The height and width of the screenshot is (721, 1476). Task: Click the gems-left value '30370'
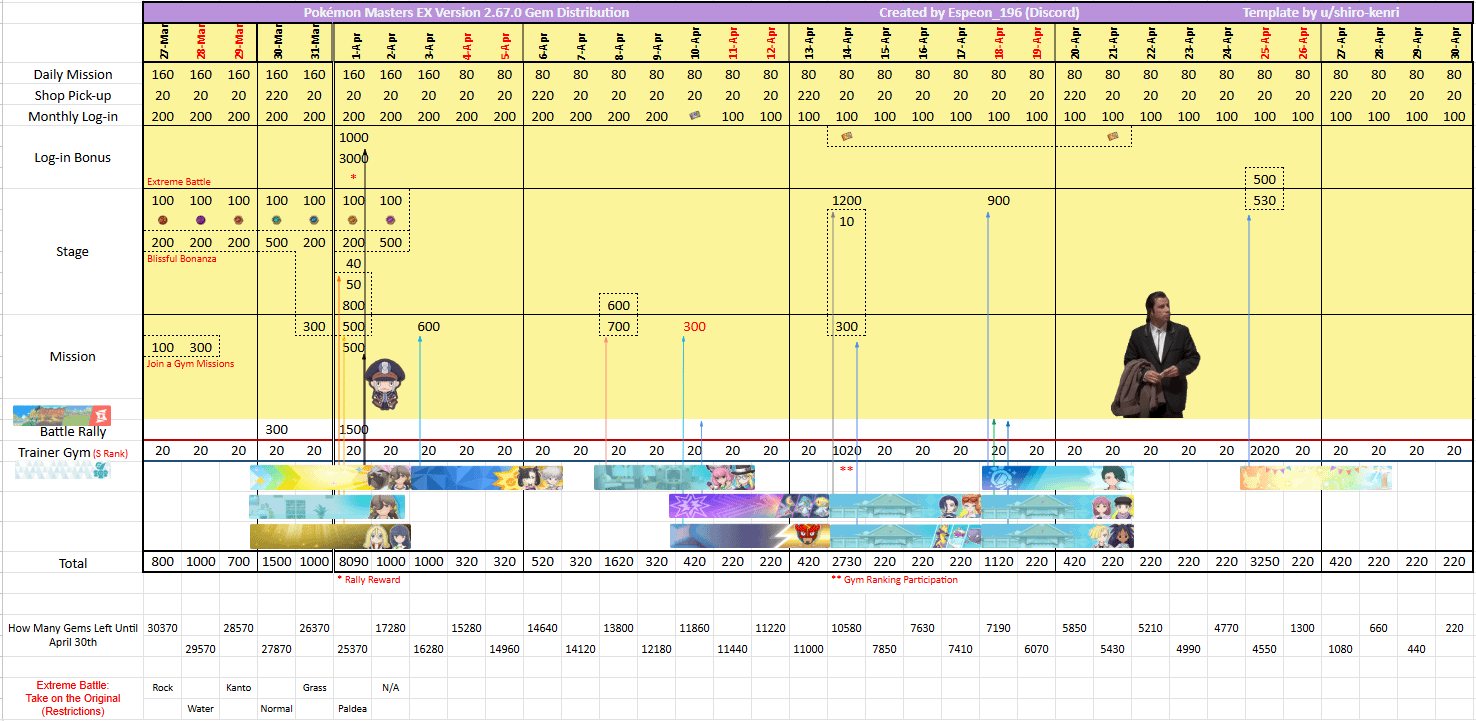[x=163, y=628]
